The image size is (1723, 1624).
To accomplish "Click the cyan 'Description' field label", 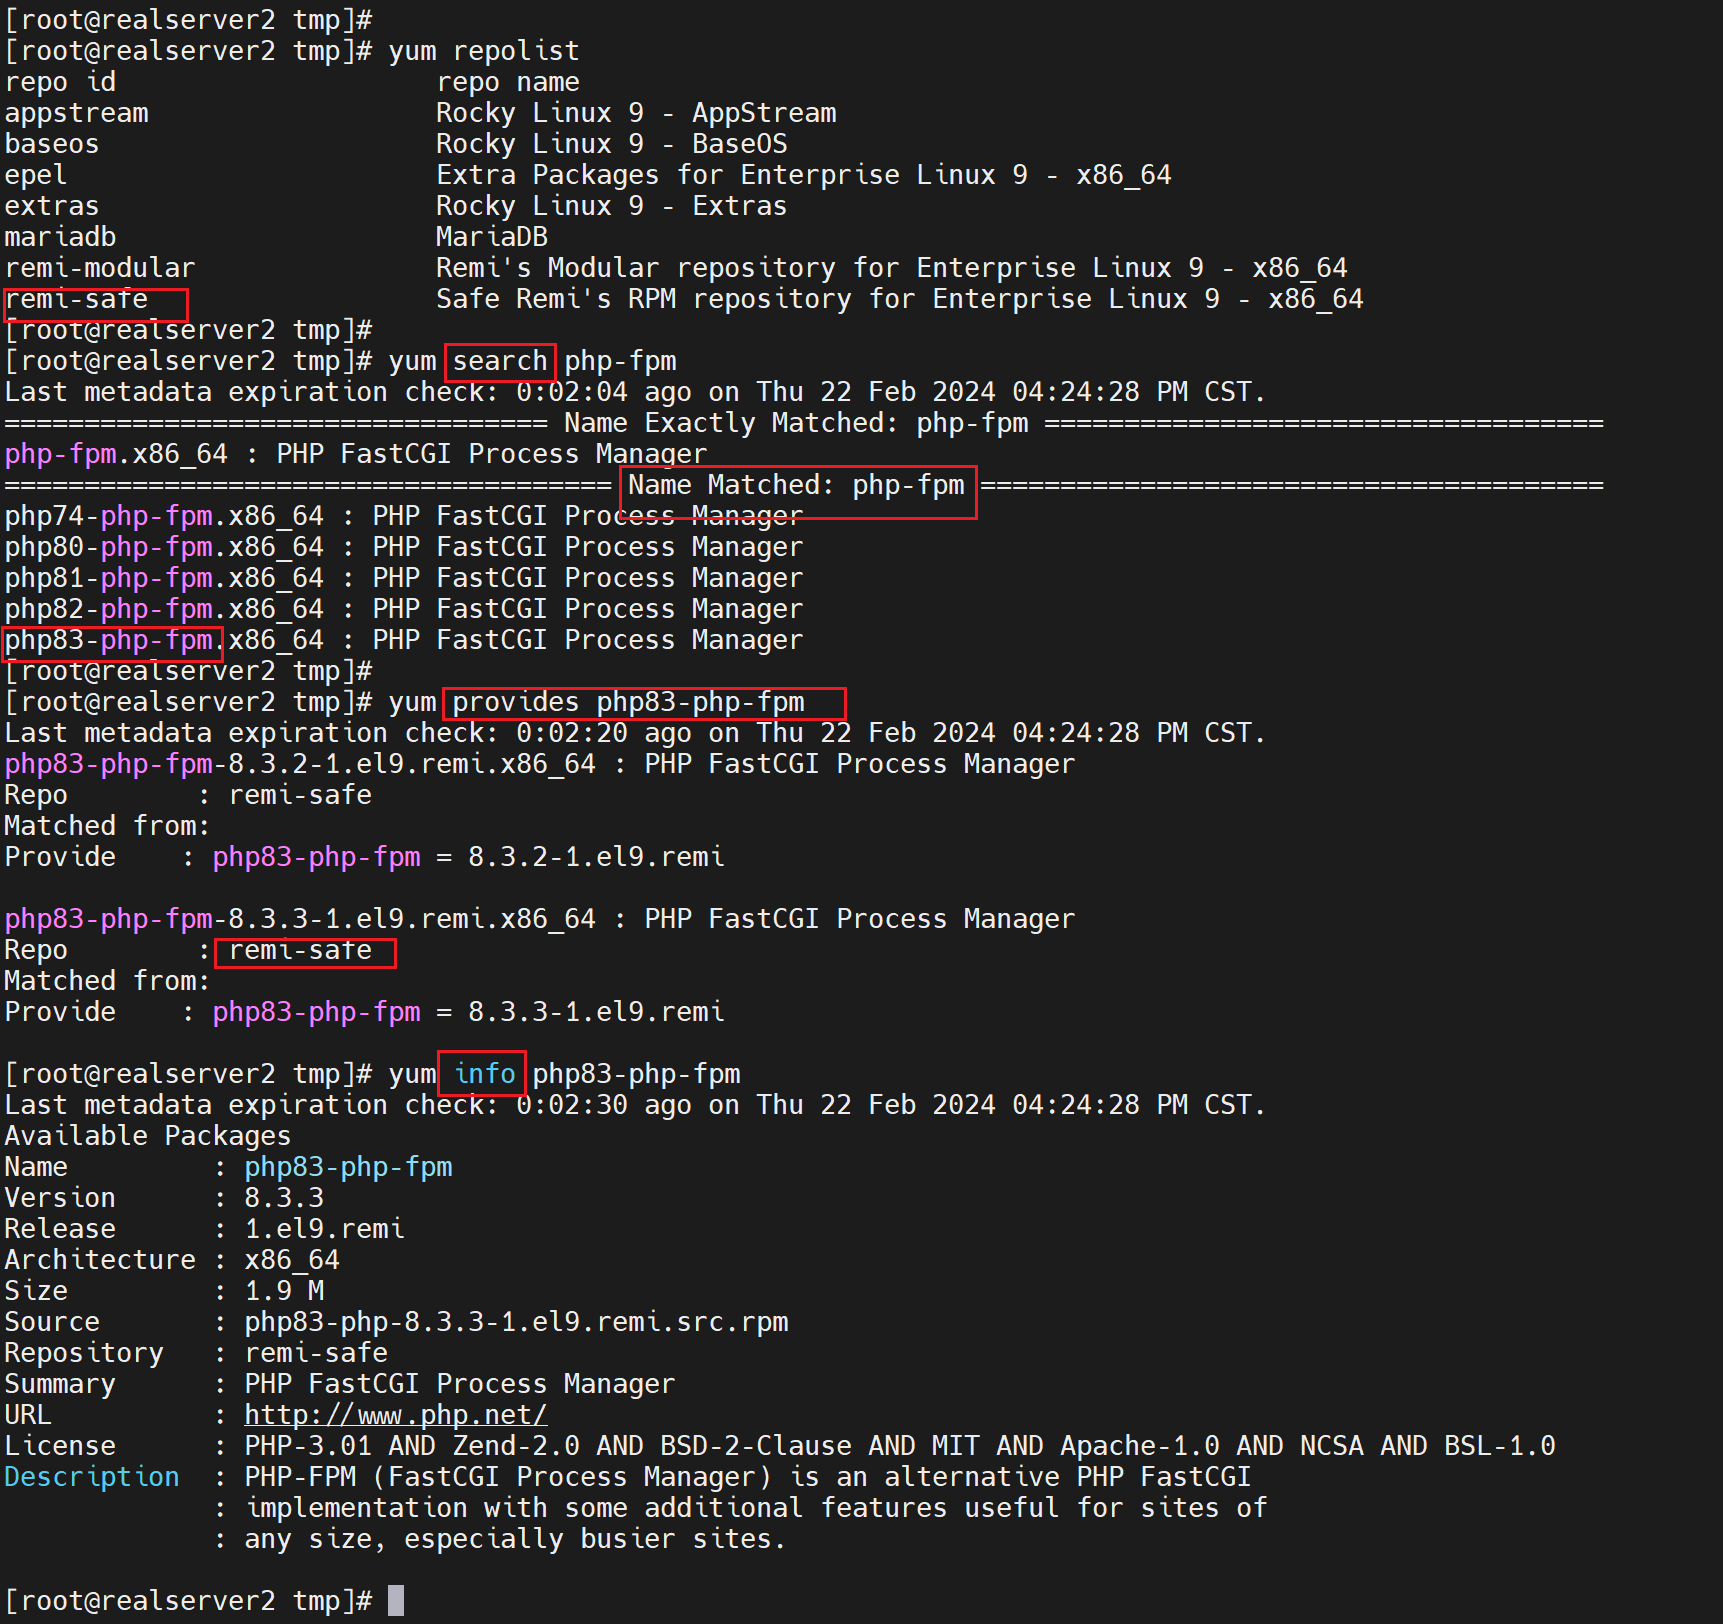I will pos(92,1477).
